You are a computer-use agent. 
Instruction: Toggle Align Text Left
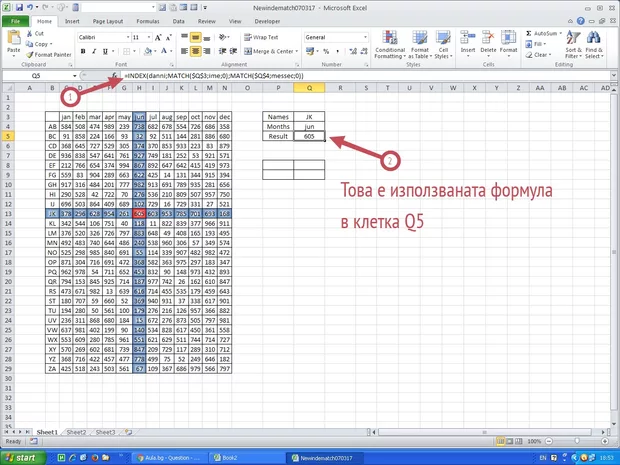click(184, 51)
